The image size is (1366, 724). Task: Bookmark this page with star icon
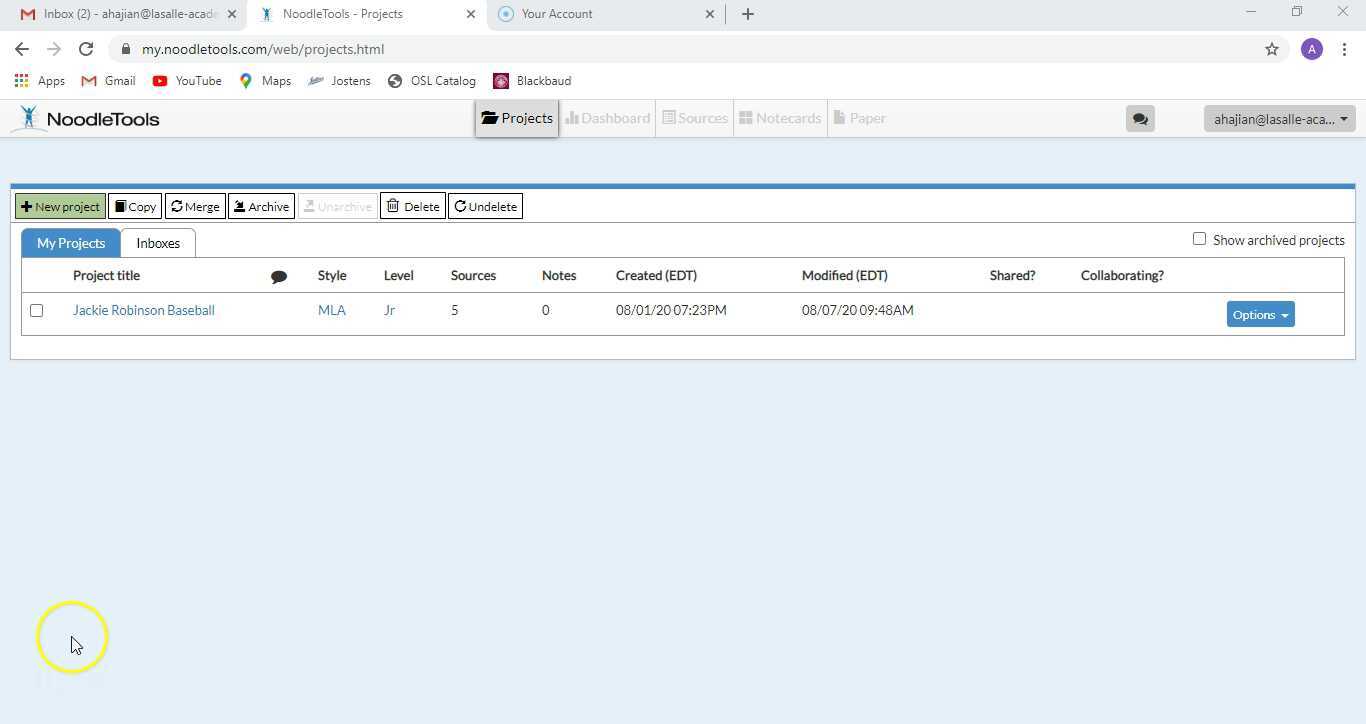[1271, 49]
